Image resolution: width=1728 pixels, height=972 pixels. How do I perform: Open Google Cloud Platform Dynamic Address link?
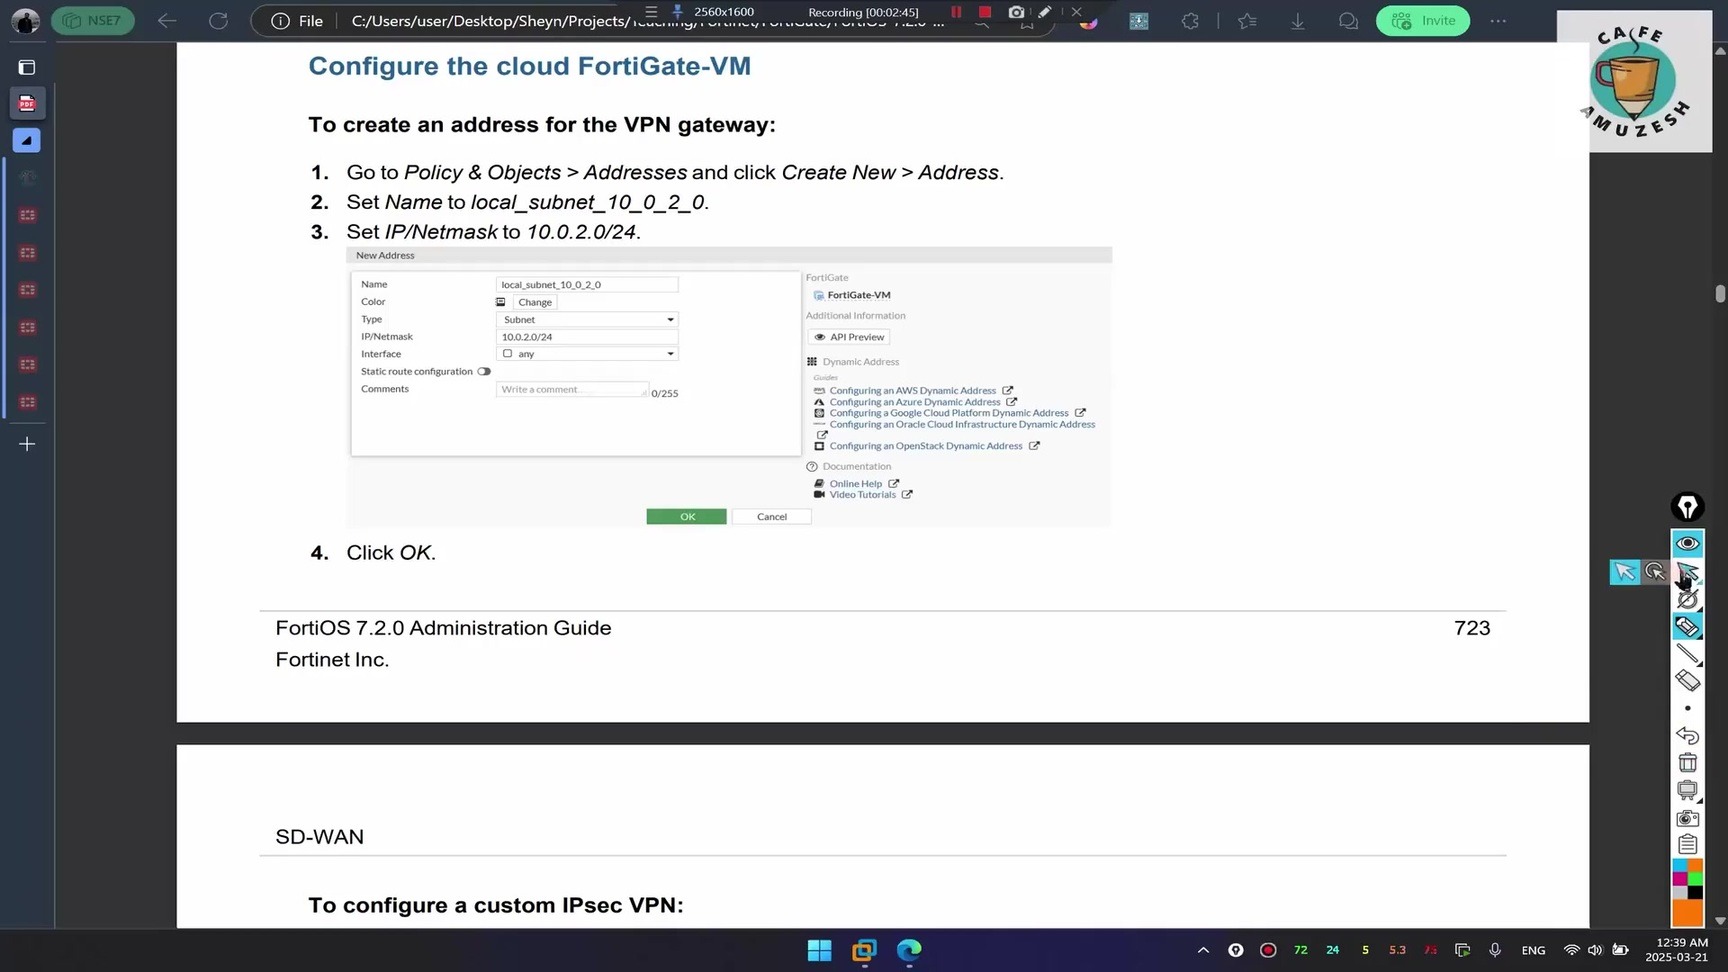[x=949, y=413]
